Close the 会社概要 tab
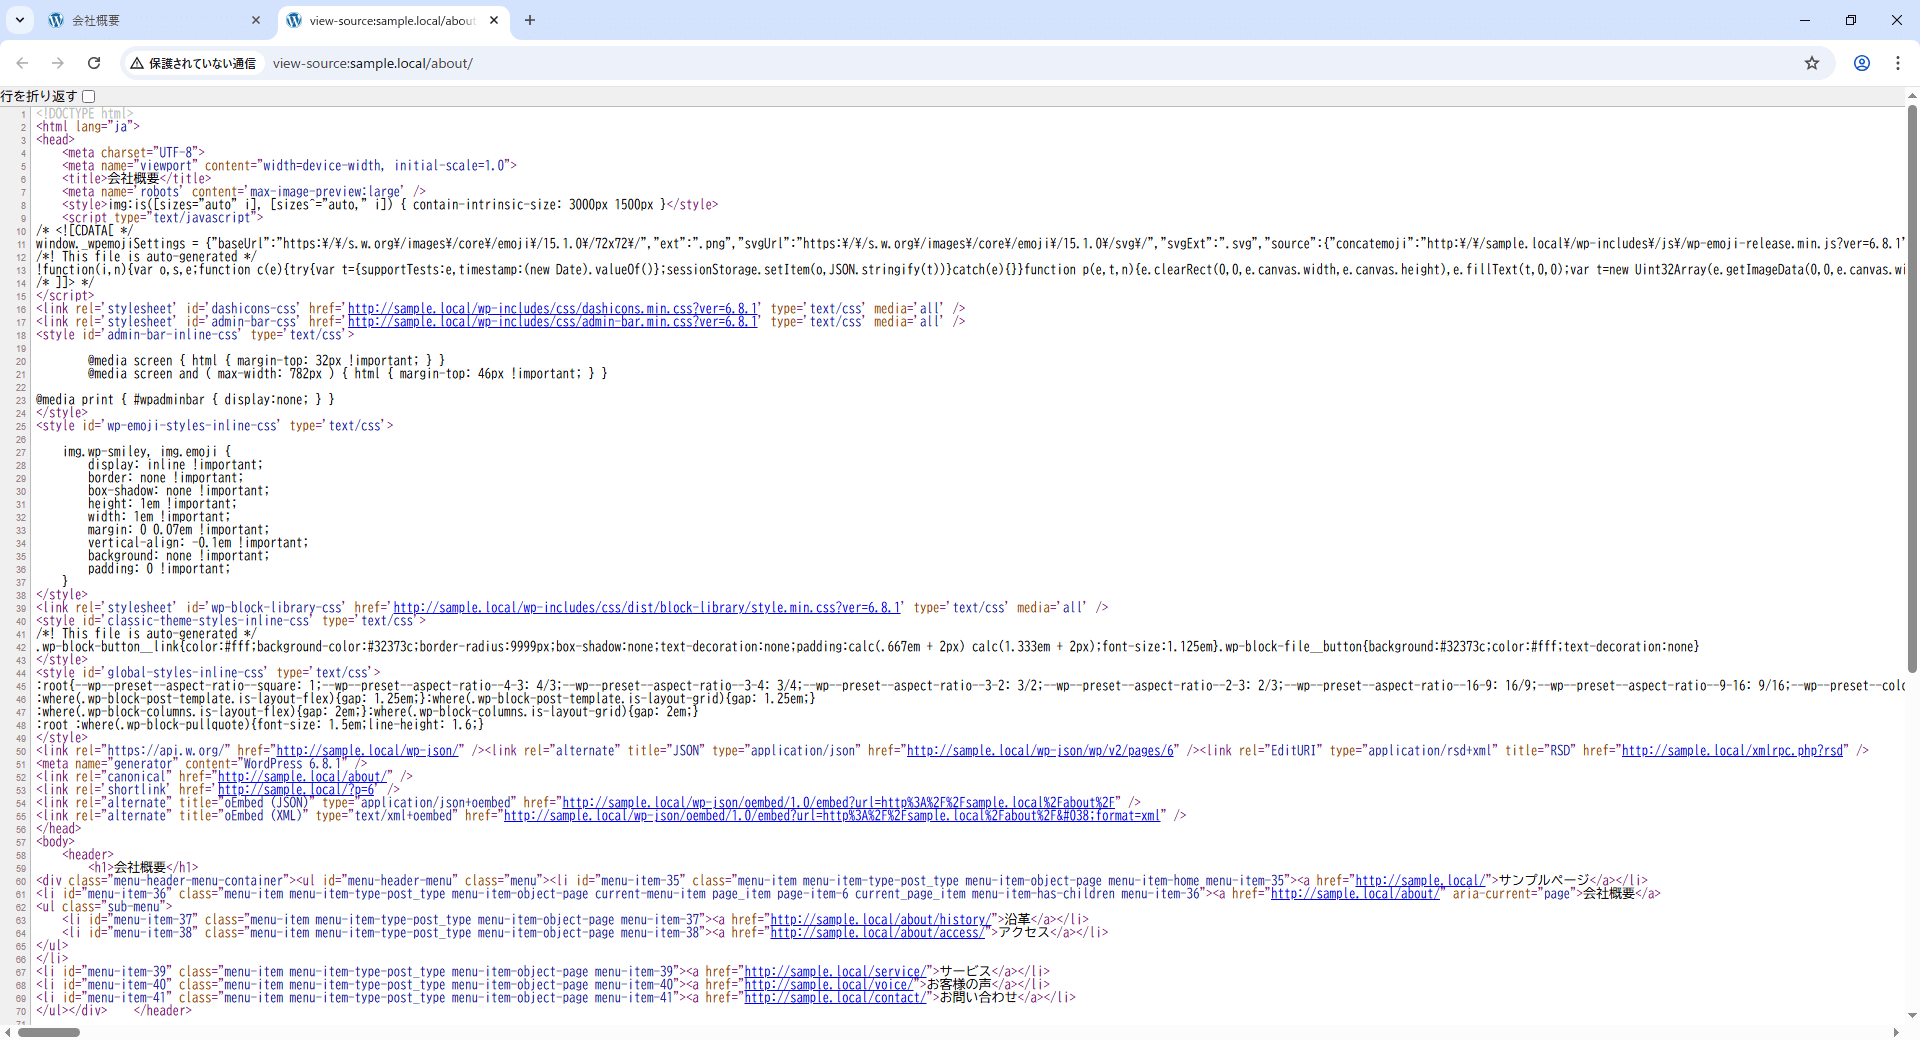Viewport: 1920px width, 1040px height. 256,20
